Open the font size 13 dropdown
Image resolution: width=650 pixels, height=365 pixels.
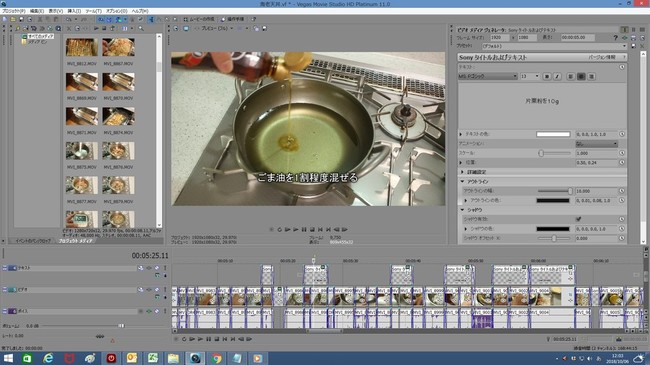(x=537, y=76)
